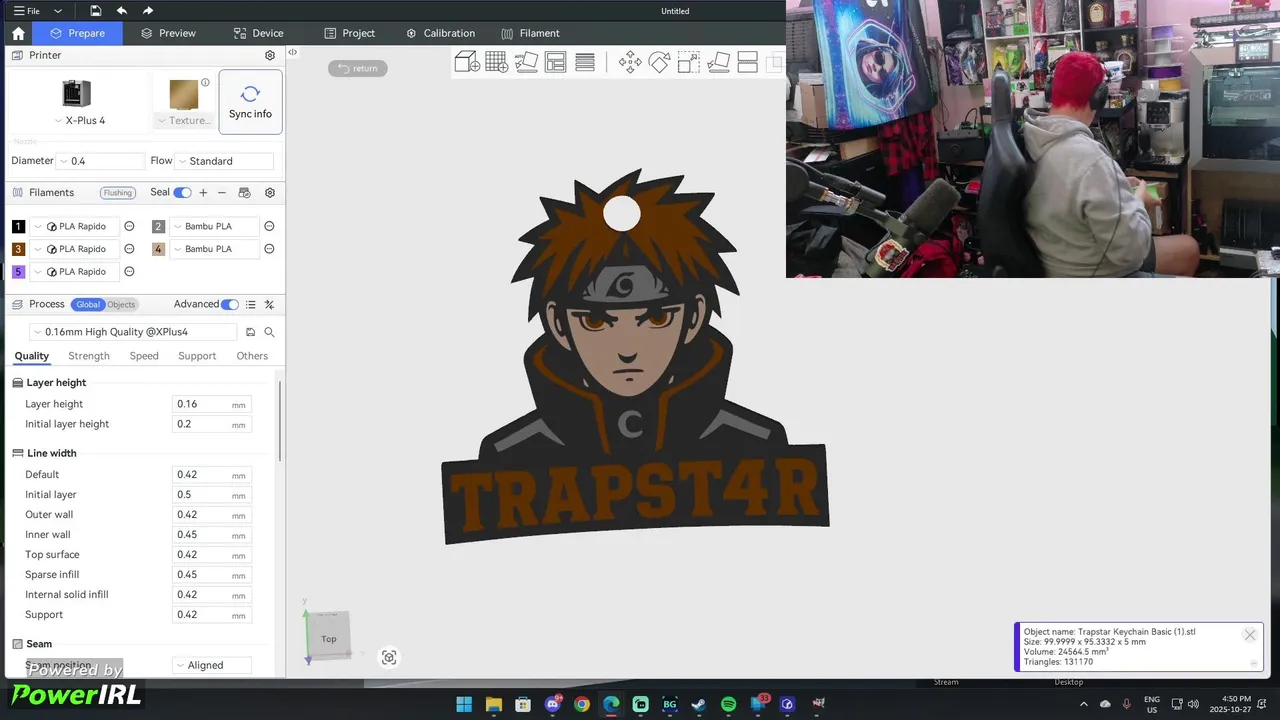The width and height of the screenshot is (1280, 720).
Task: Click the Arrange all objects icon
Action: click(x=556, y=62)
